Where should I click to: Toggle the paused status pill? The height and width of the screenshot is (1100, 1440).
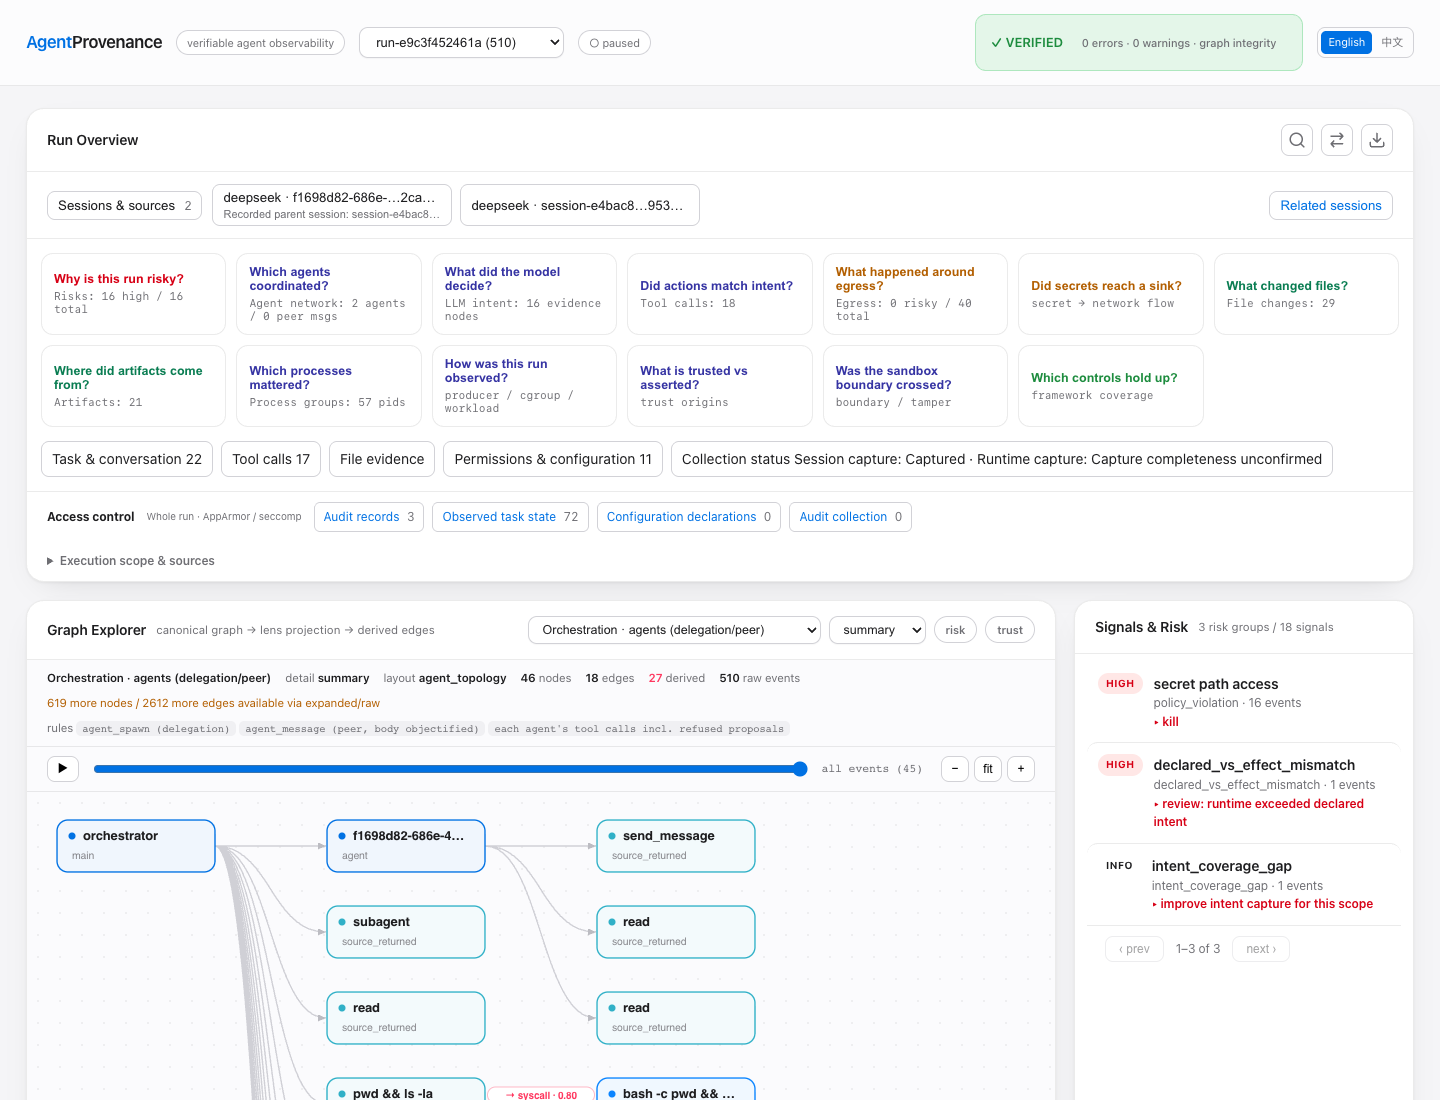pyautogui.click(x=614, y=43)
